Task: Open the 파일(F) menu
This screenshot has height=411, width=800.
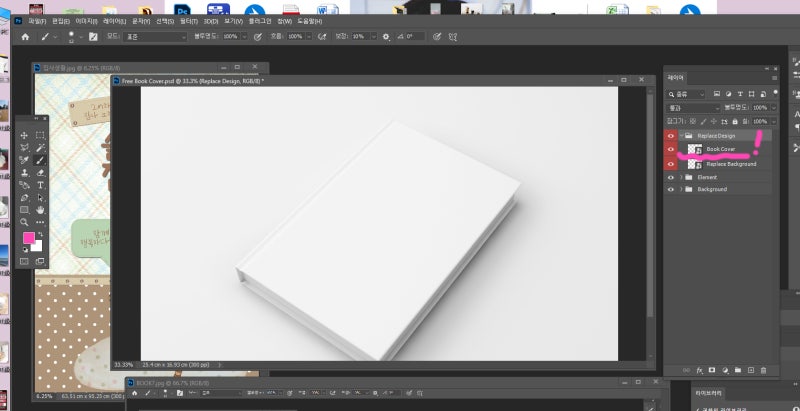Action: coord(37,20)
